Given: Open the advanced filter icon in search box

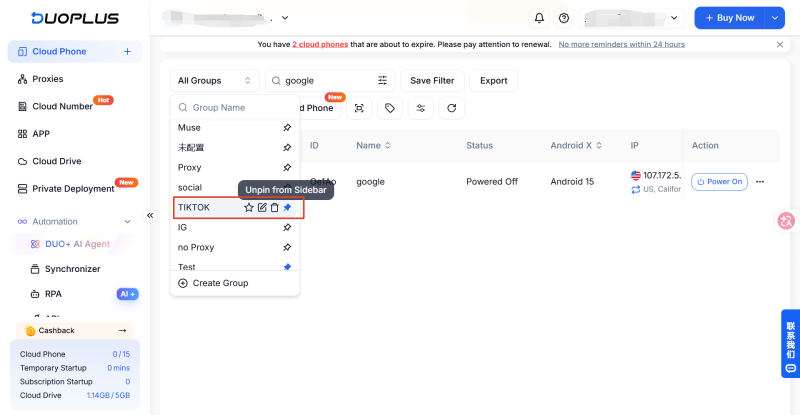Looking at the screenshot, I should click(x=382, y=81).
